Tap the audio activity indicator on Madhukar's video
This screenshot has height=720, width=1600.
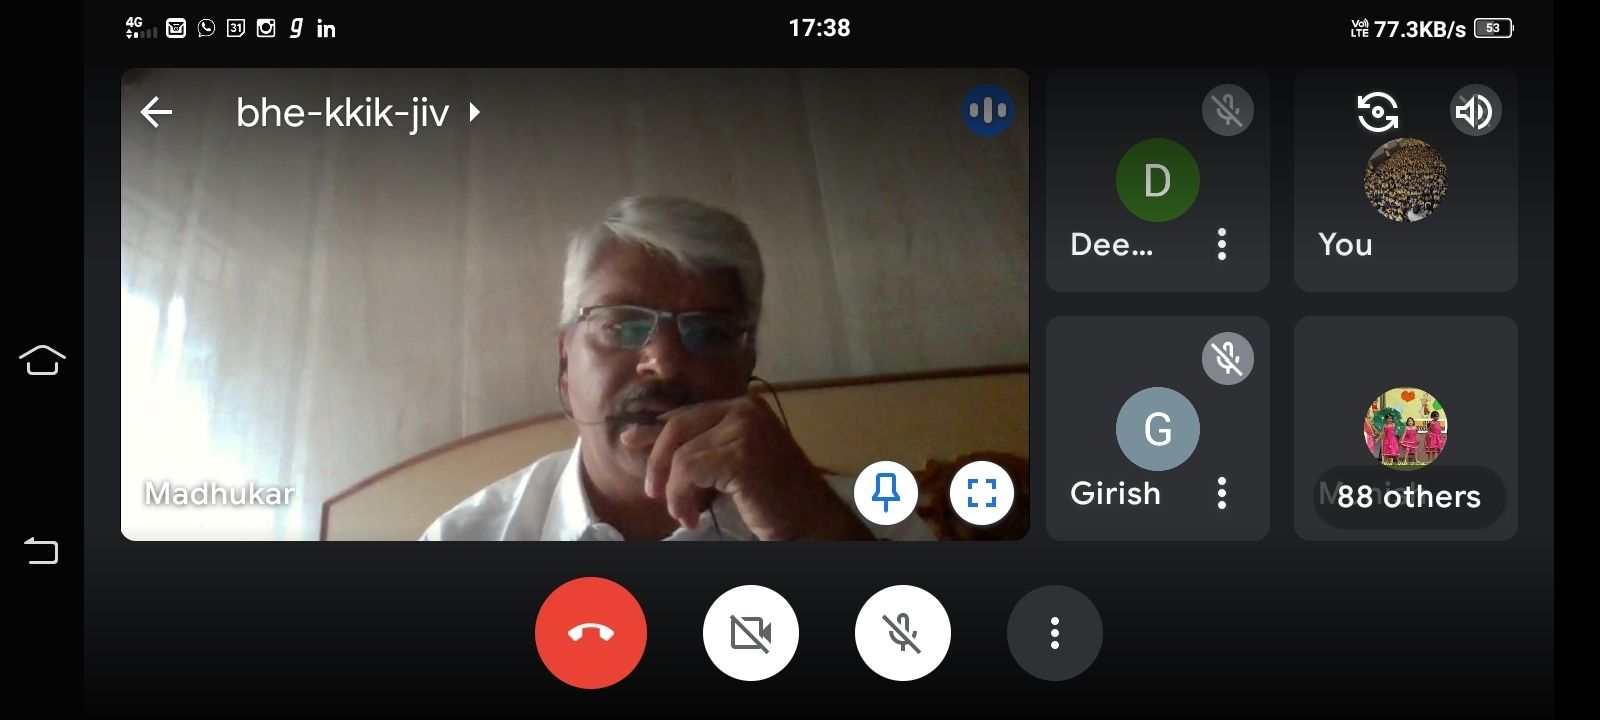pyautogui.click(x=987, y=110)
